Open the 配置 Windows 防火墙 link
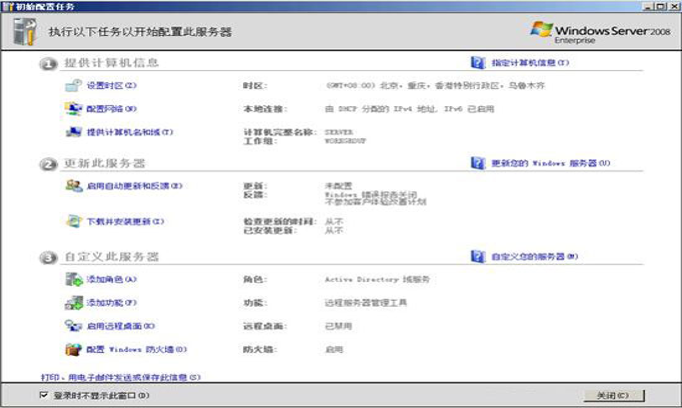The width and height of the screenshot is (682, 408). pos(136,349)
